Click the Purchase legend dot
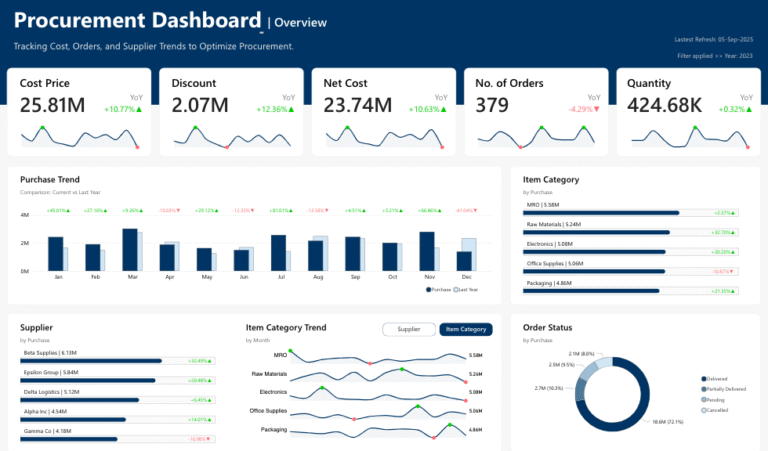Screen dimensions: 768x451 coord(429,289)
